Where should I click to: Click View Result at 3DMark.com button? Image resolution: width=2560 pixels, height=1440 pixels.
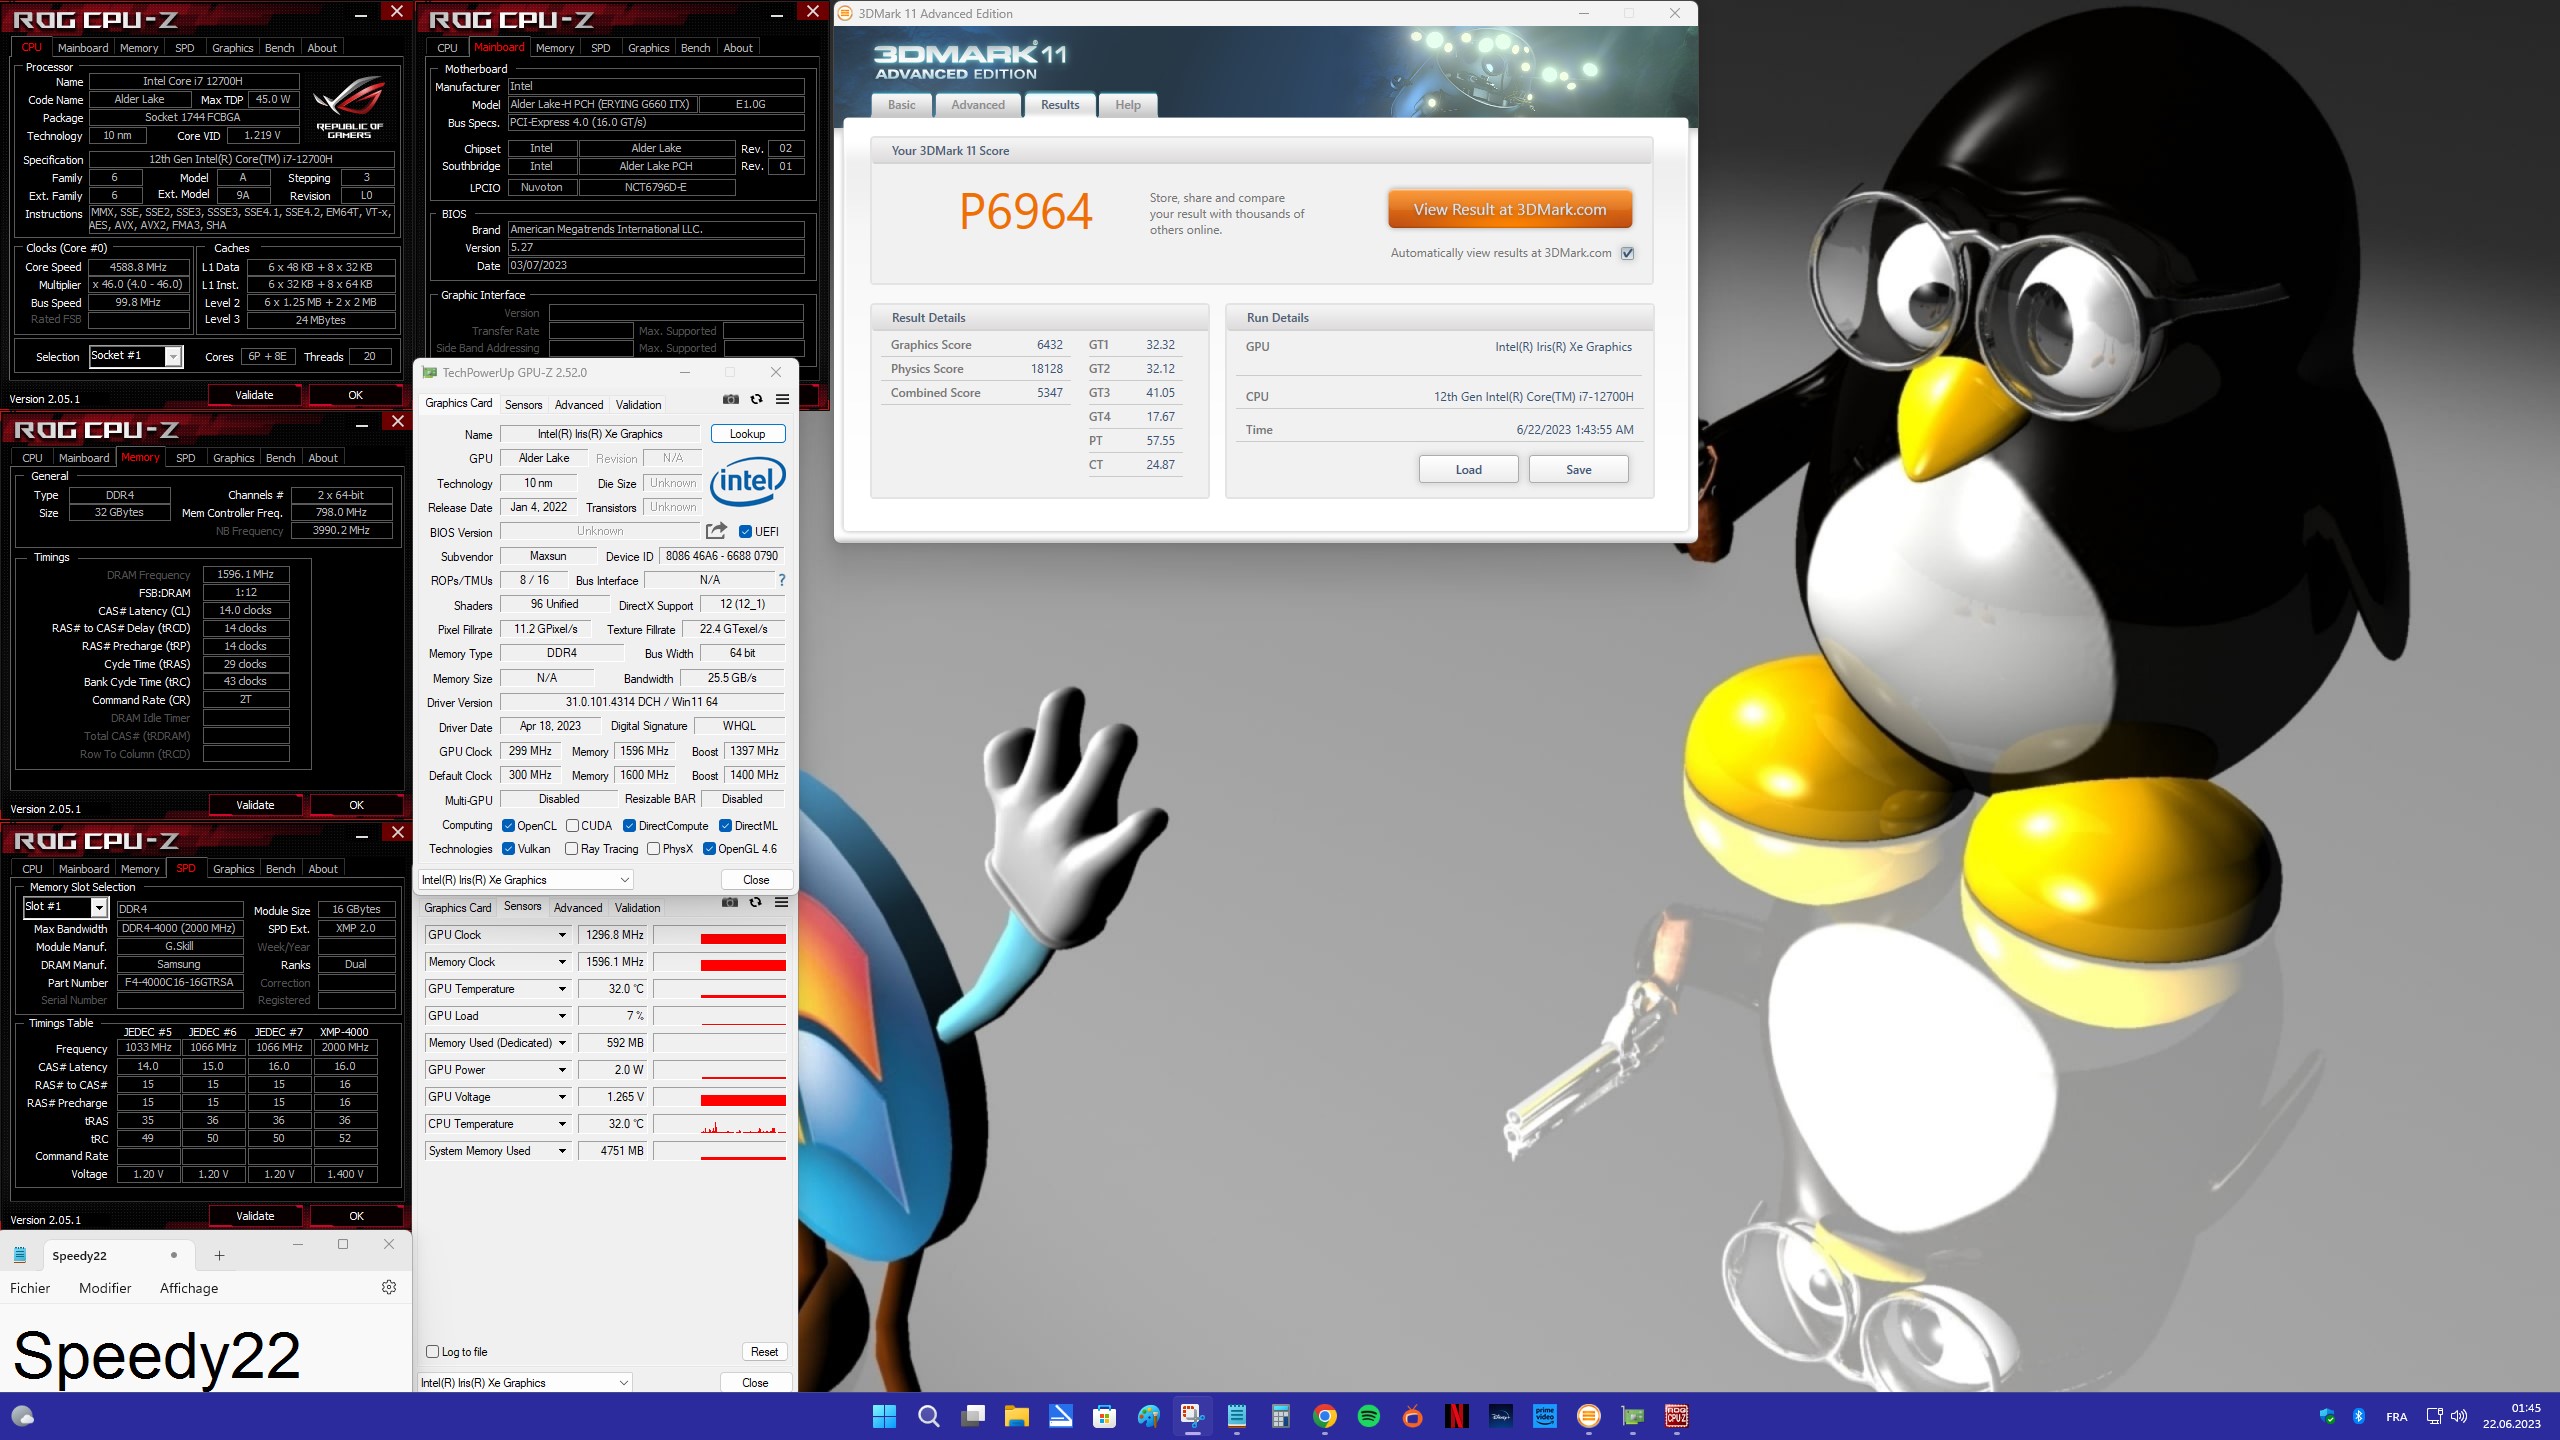coord(1510,209)
